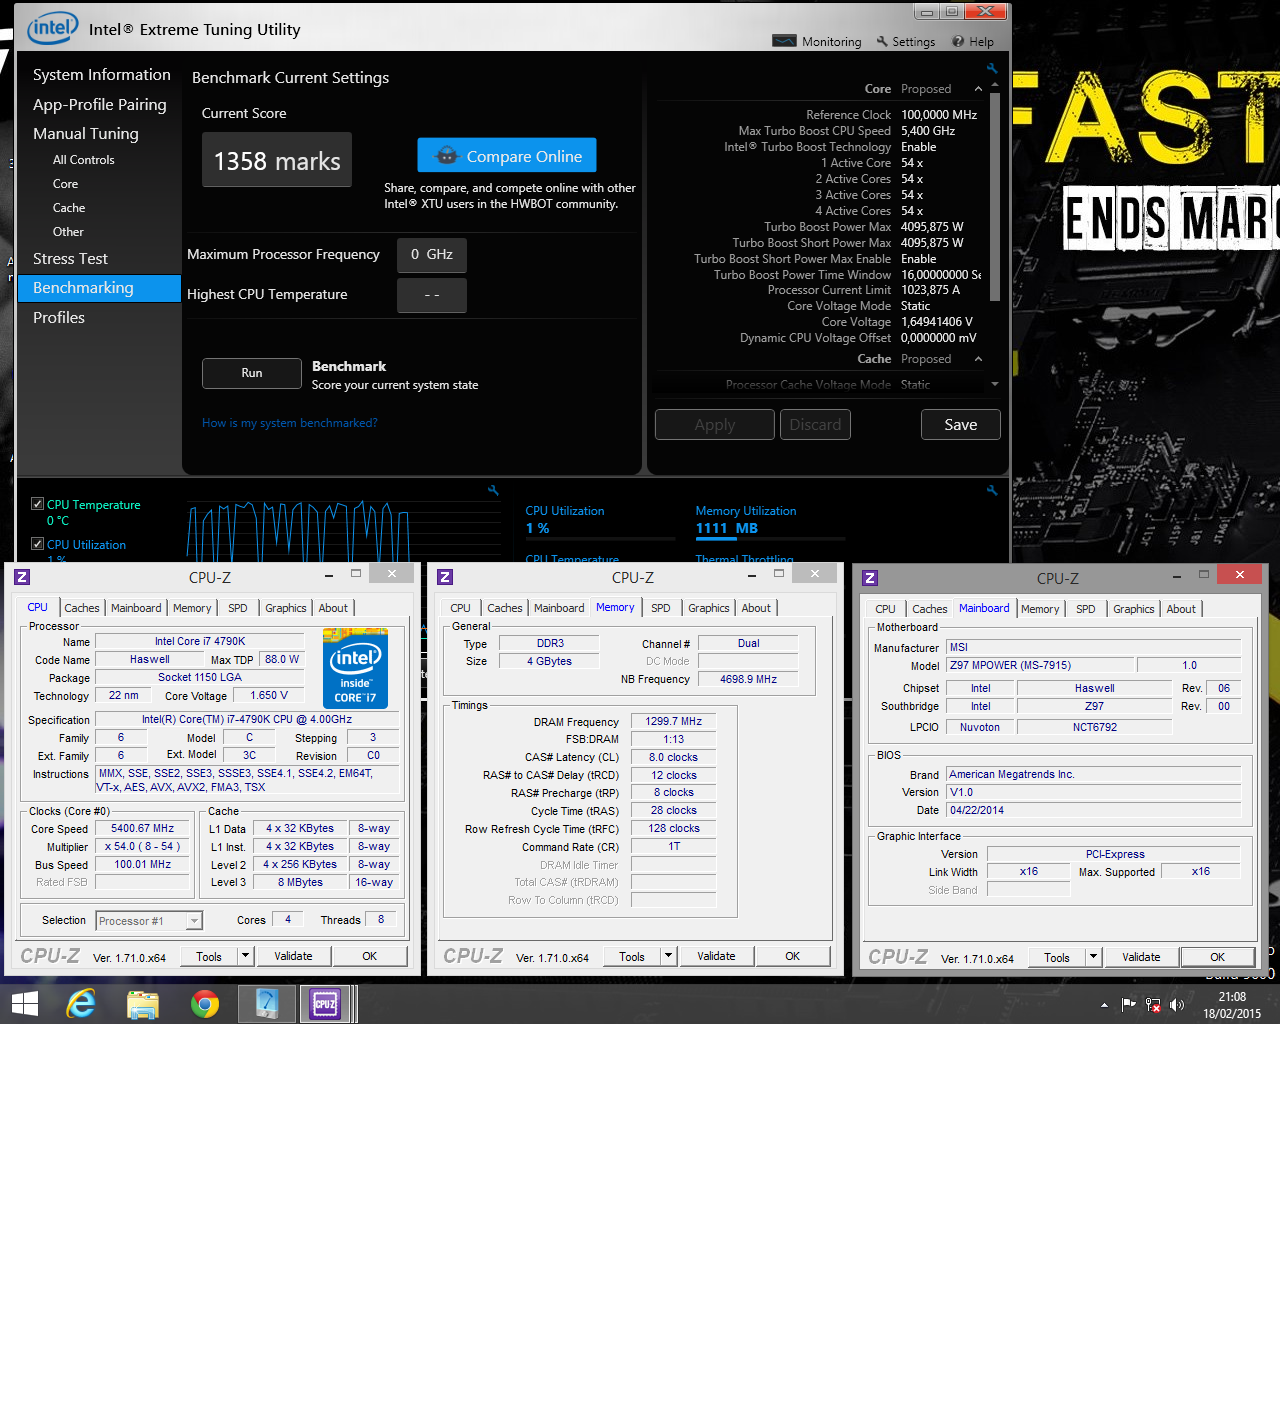Open volume speaker tray icon
This screenshot has height=1416, width=1280.
(x=1177, y=1005)
